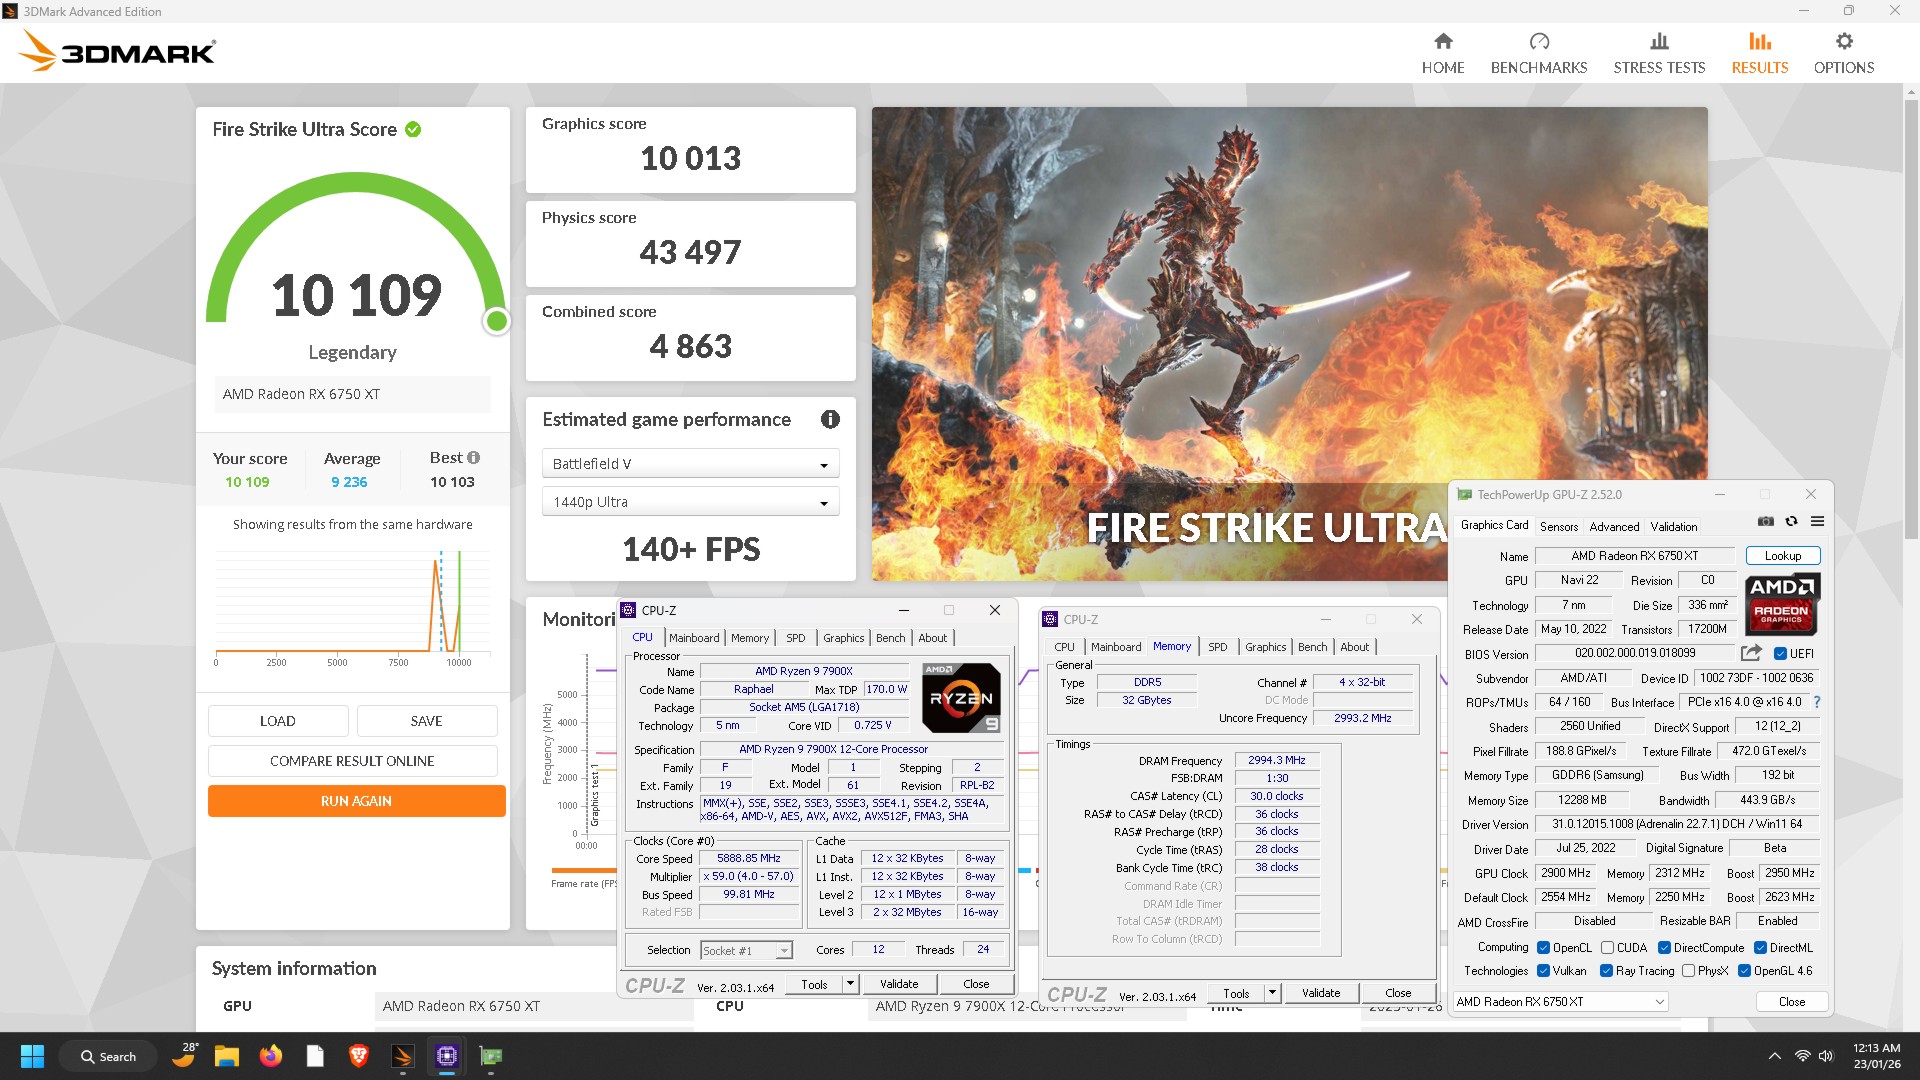Click the Ryzen 9 logo in CPU-Z
1920x1080 pixels.
click(x=960, y=698)
